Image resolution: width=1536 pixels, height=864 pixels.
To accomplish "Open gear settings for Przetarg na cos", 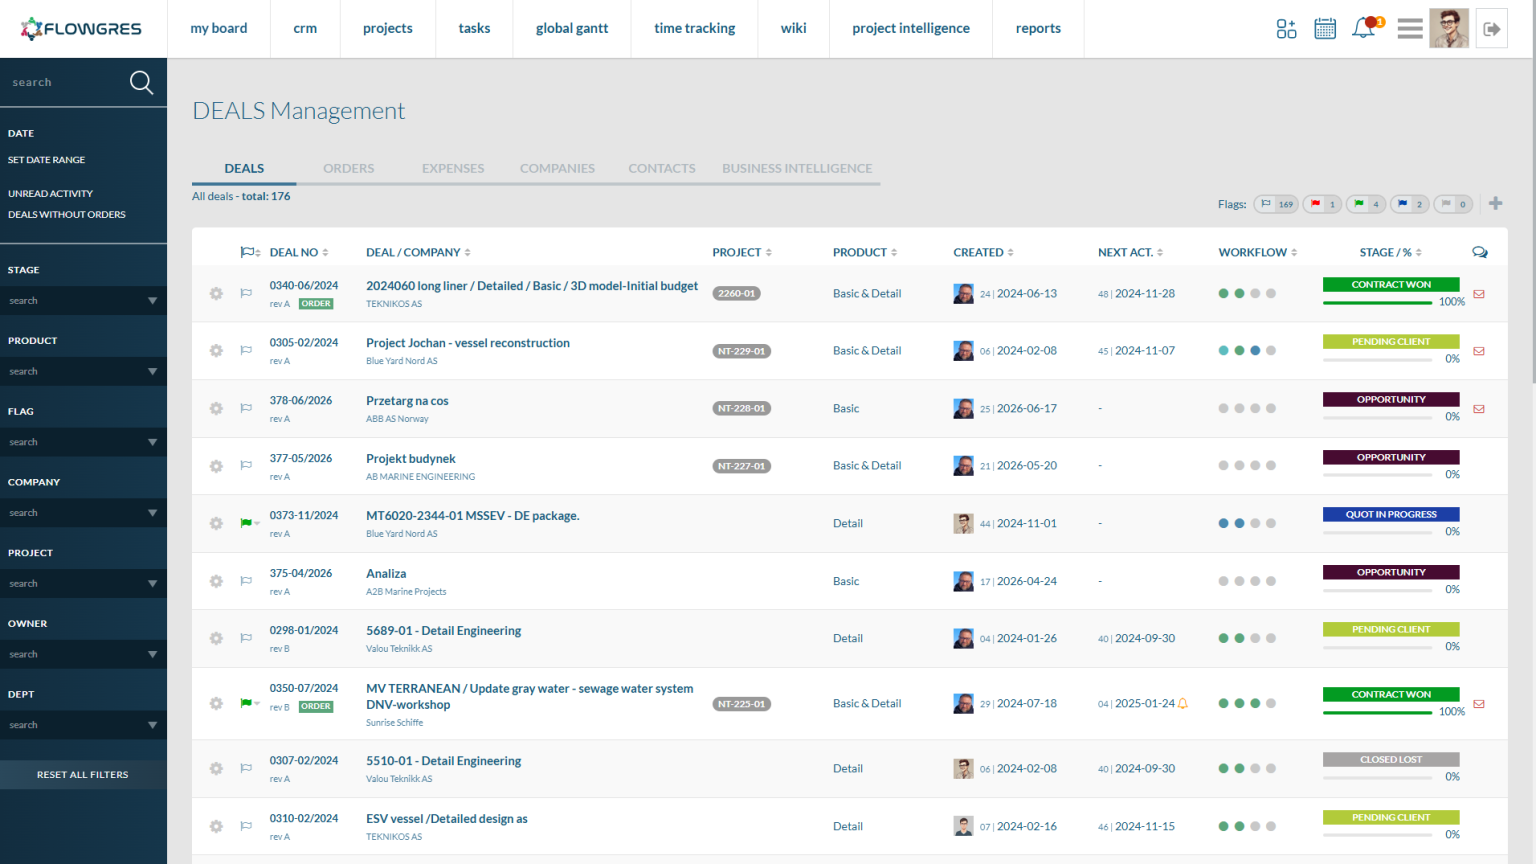I will point(216,408).
